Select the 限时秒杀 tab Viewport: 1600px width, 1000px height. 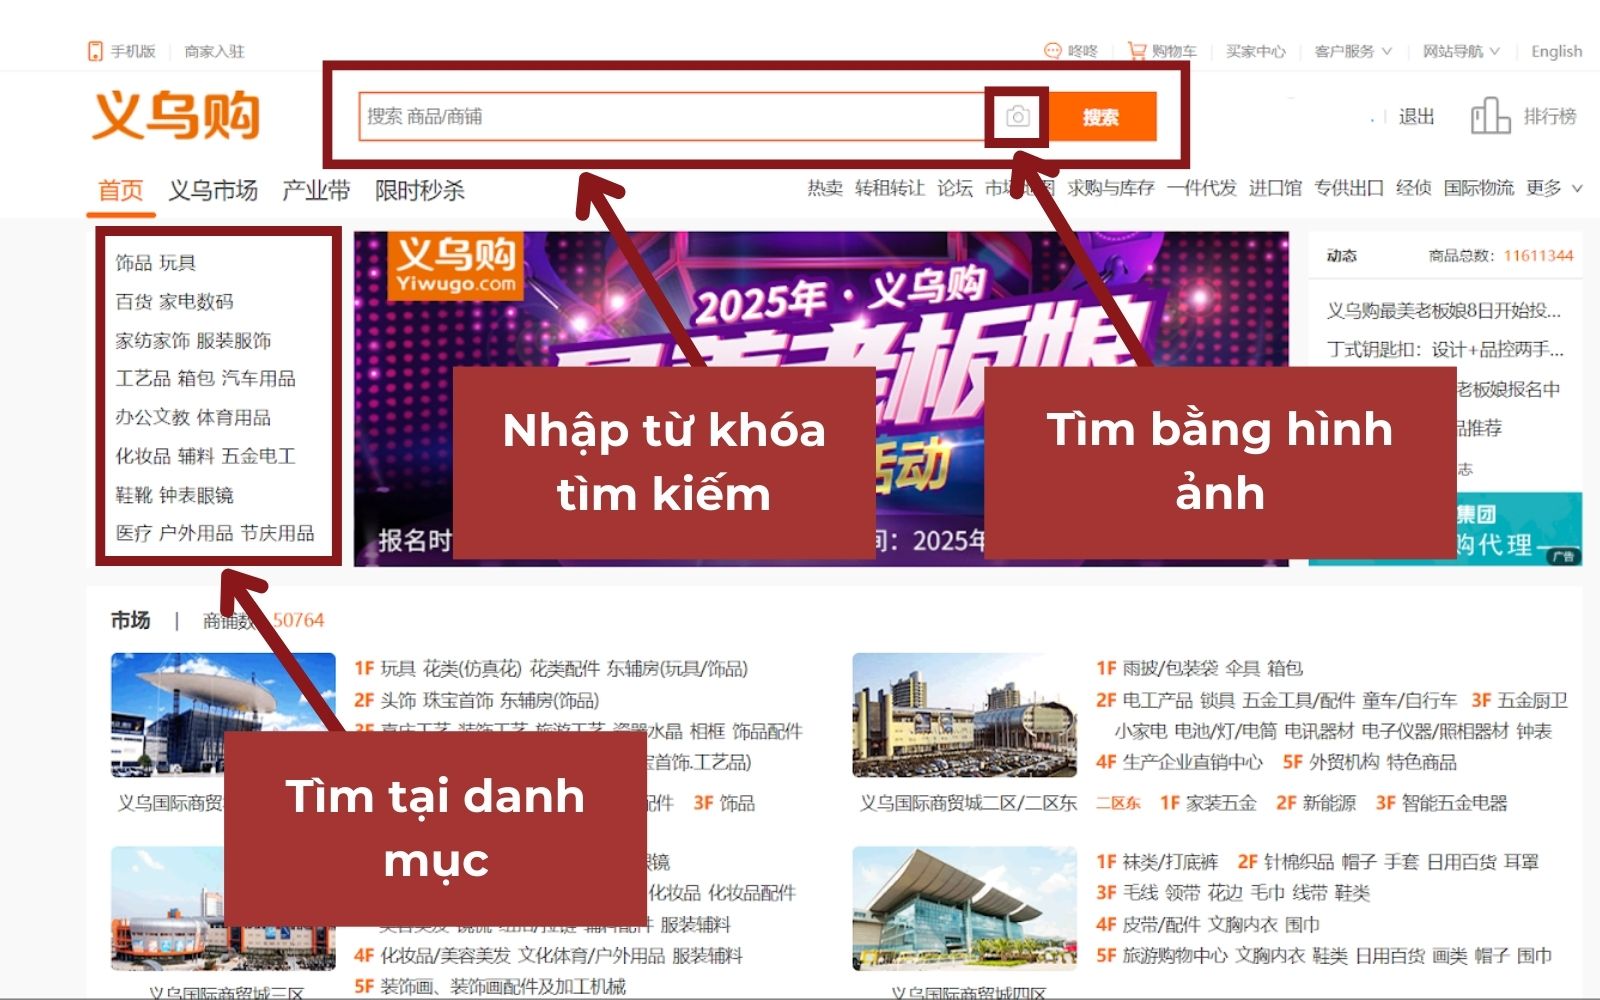click(420, 190)
